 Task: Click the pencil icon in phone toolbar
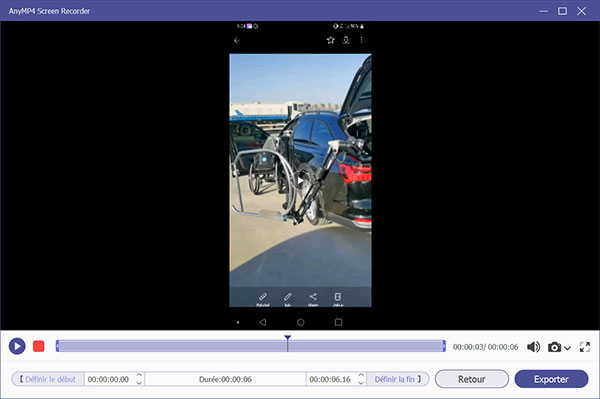pos(287,298)
